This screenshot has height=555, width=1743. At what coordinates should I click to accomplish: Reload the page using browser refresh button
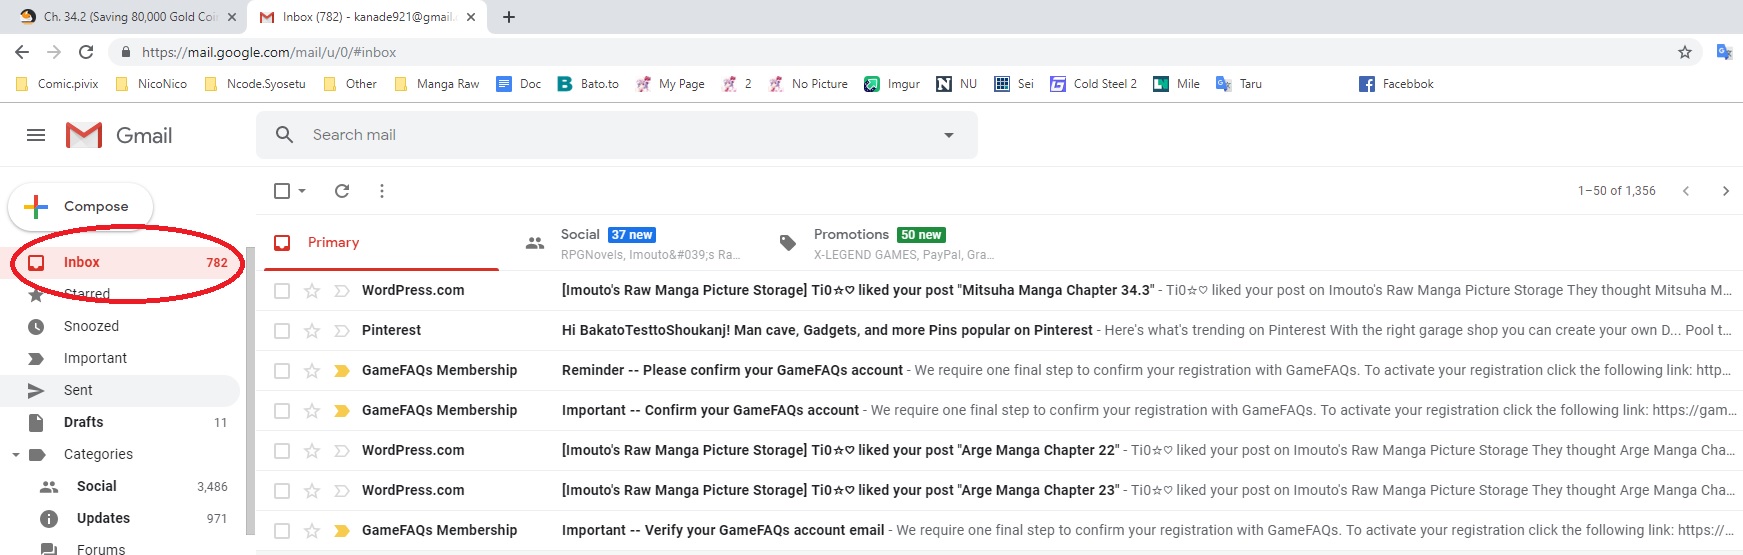[x=86, y=52]
